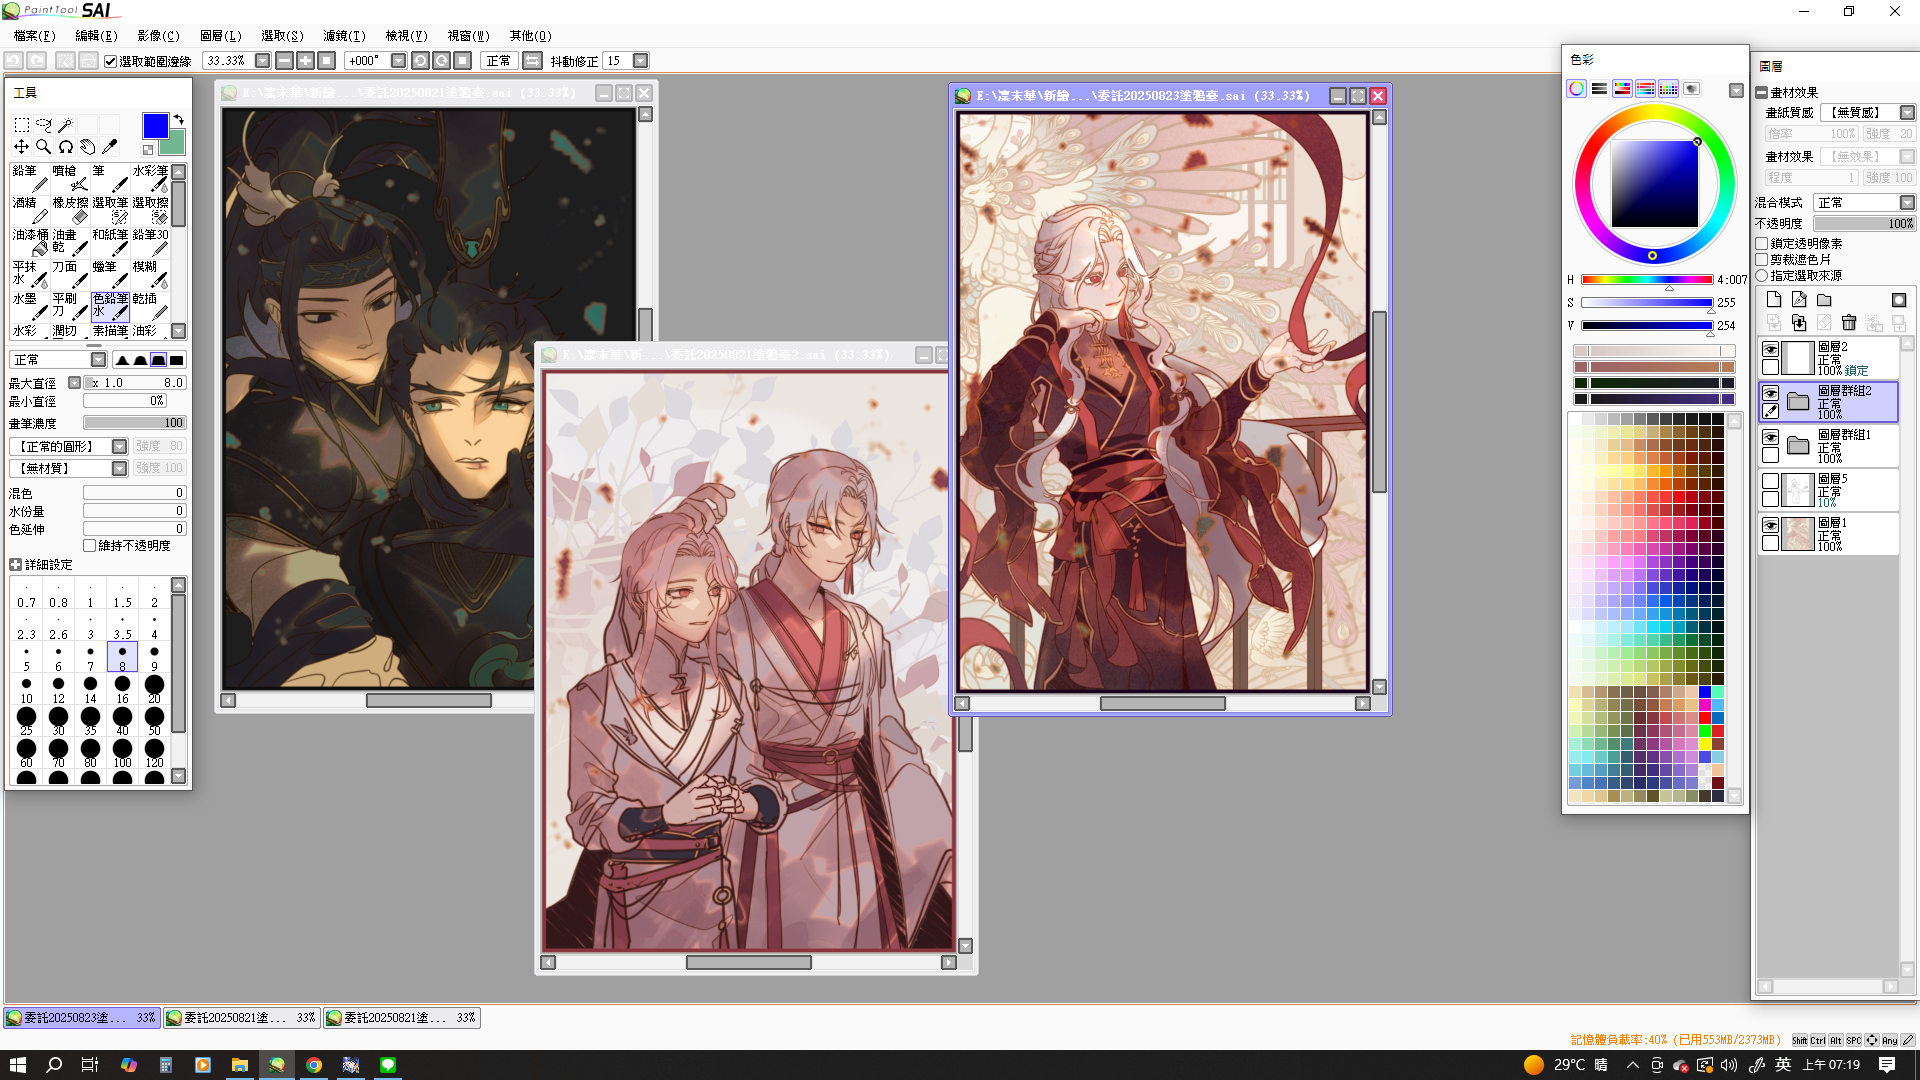Toggle the transparent color icon
Viewport: 1920px width, 1080px height.
147,150
